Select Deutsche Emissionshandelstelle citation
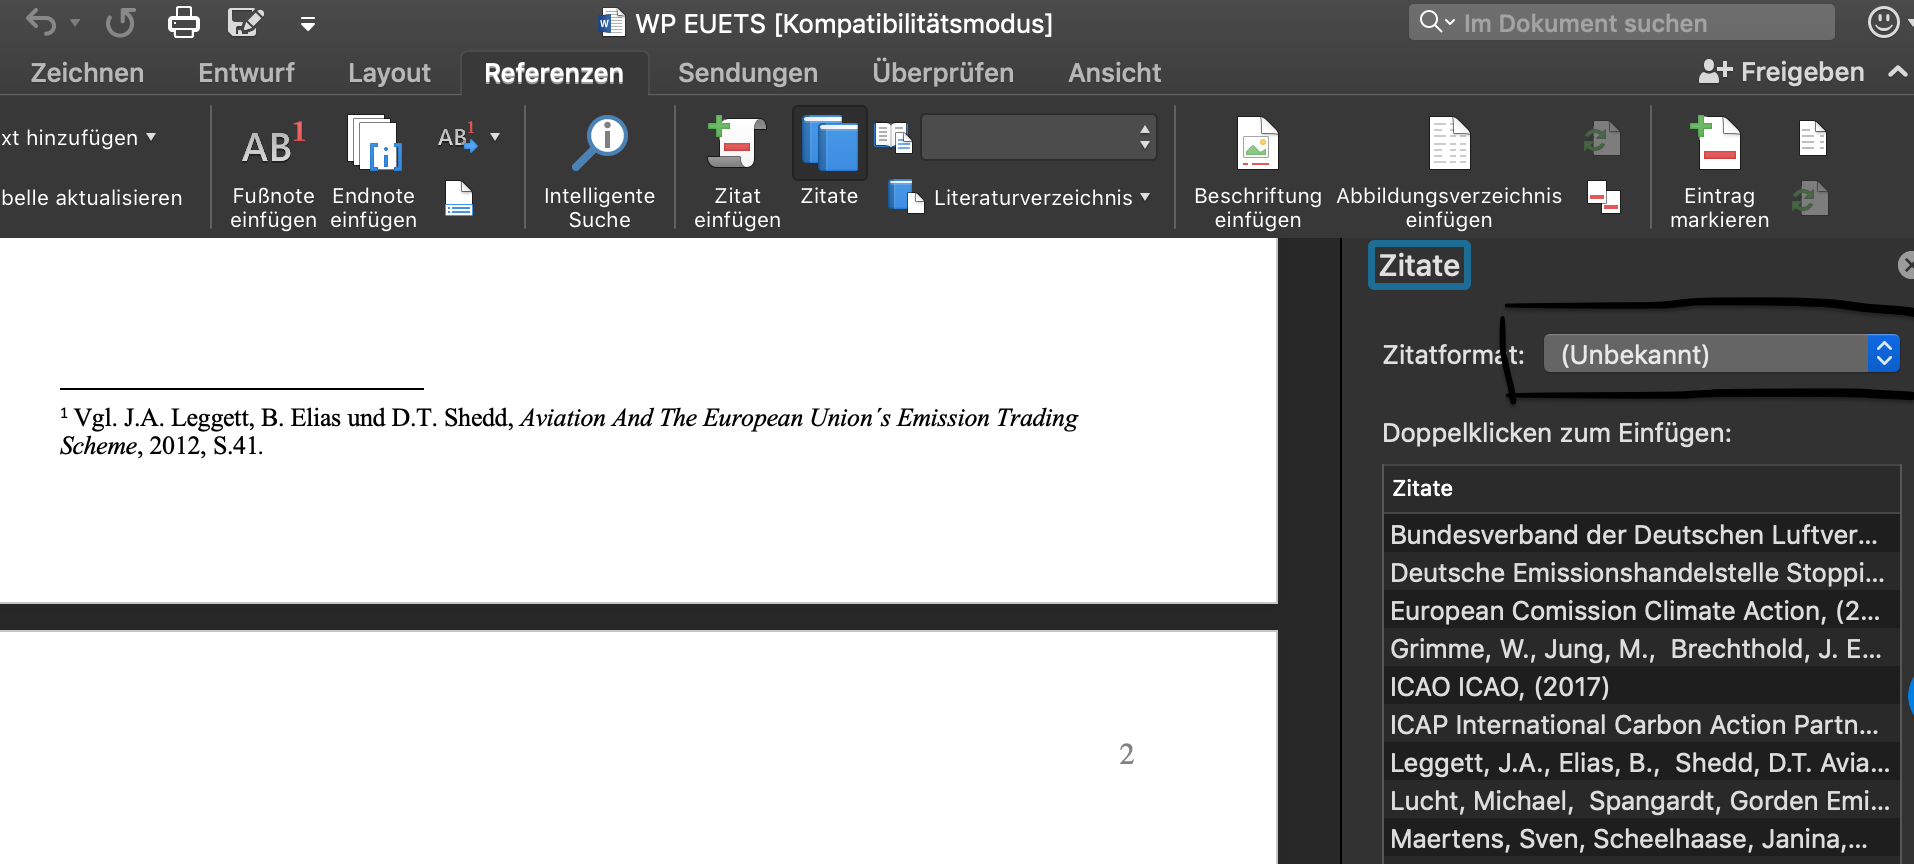 (x=1641, y=573)
